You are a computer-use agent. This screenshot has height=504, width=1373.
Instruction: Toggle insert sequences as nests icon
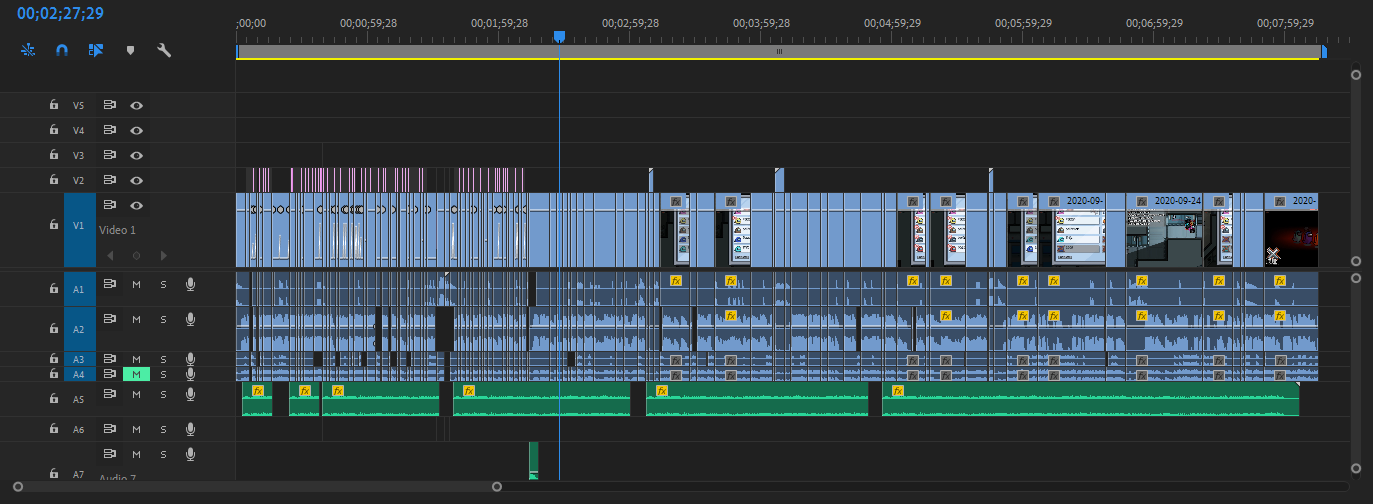(27, 49)
